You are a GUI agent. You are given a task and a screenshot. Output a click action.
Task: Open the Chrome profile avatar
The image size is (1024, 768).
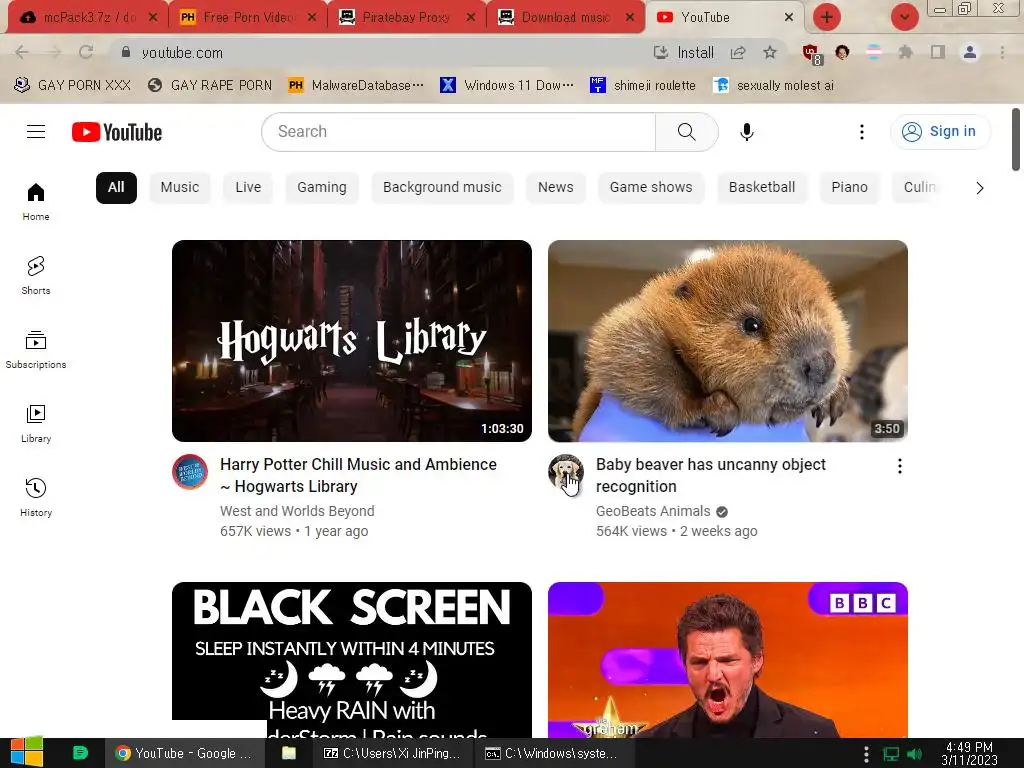click(970, 52)
